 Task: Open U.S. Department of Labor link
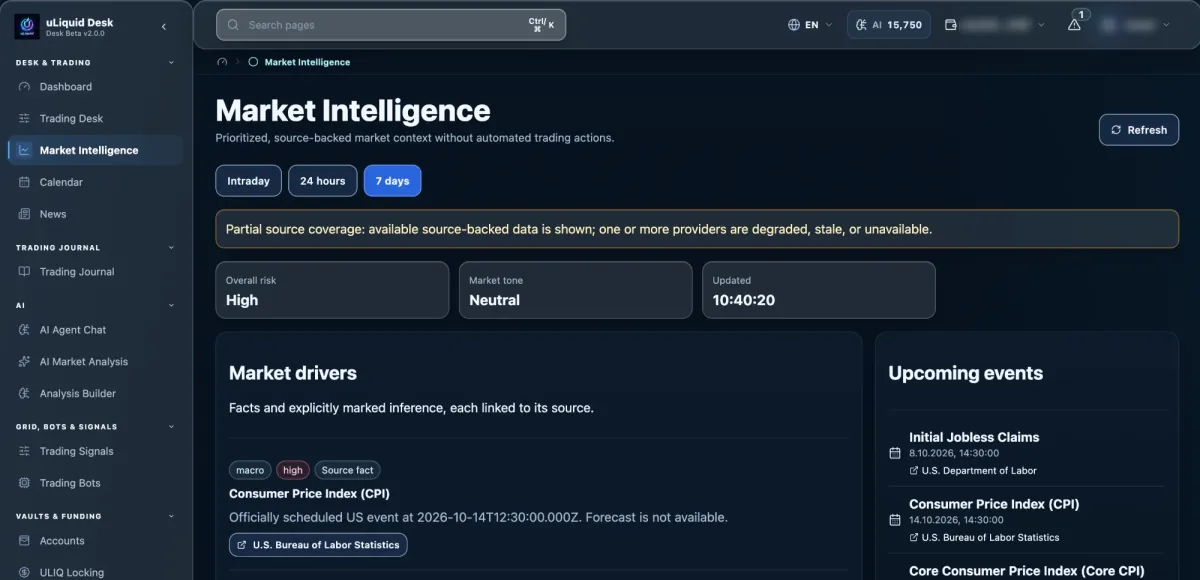point(973,470)
